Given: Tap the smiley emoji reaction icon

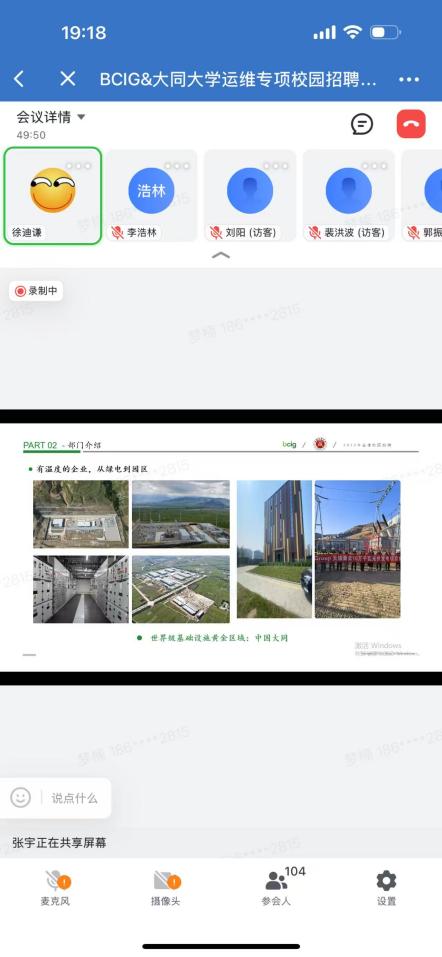Looking at the screenshot, I should pyautogui.click(x=21, y=797).
